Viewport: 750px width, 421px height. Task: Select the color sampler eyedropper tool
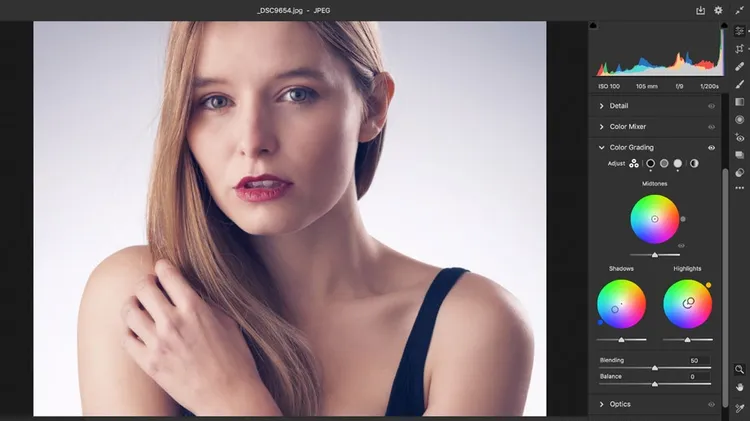(739, 408)
